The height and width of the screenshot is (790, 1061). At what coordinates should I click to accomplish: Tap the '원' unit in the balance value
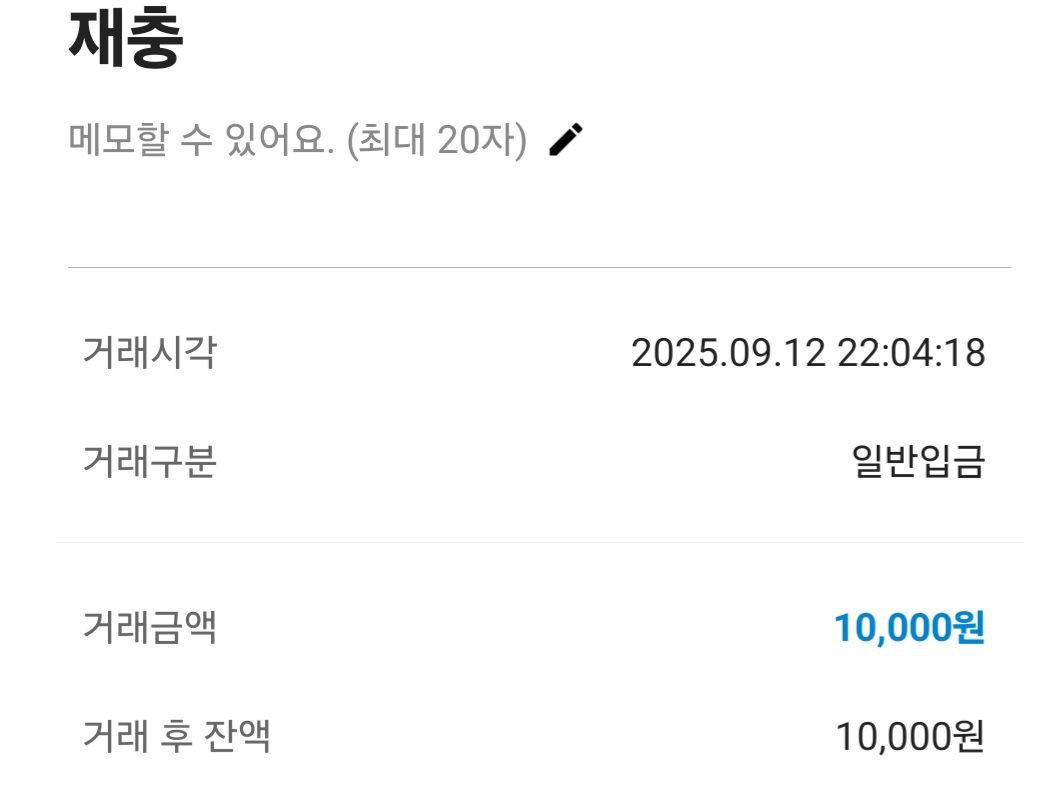tap(968, 737)
